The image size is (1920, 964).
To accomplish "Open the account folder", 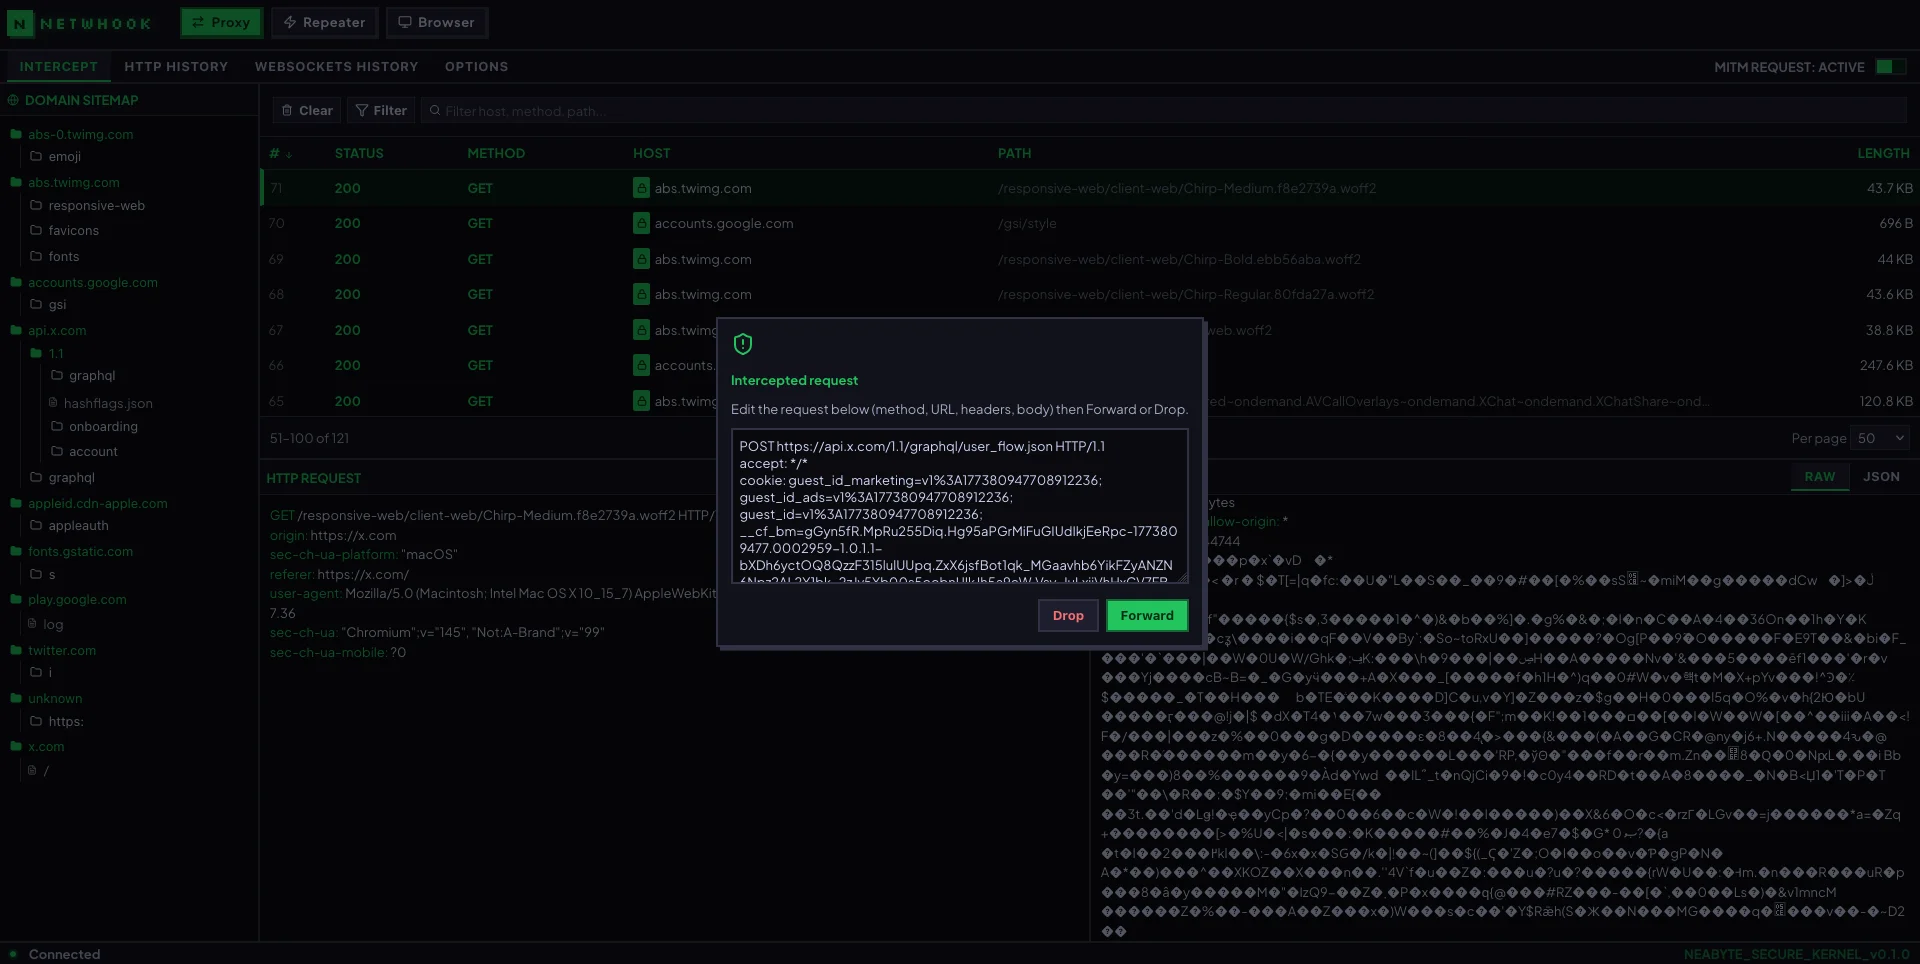I will [84, 451].
